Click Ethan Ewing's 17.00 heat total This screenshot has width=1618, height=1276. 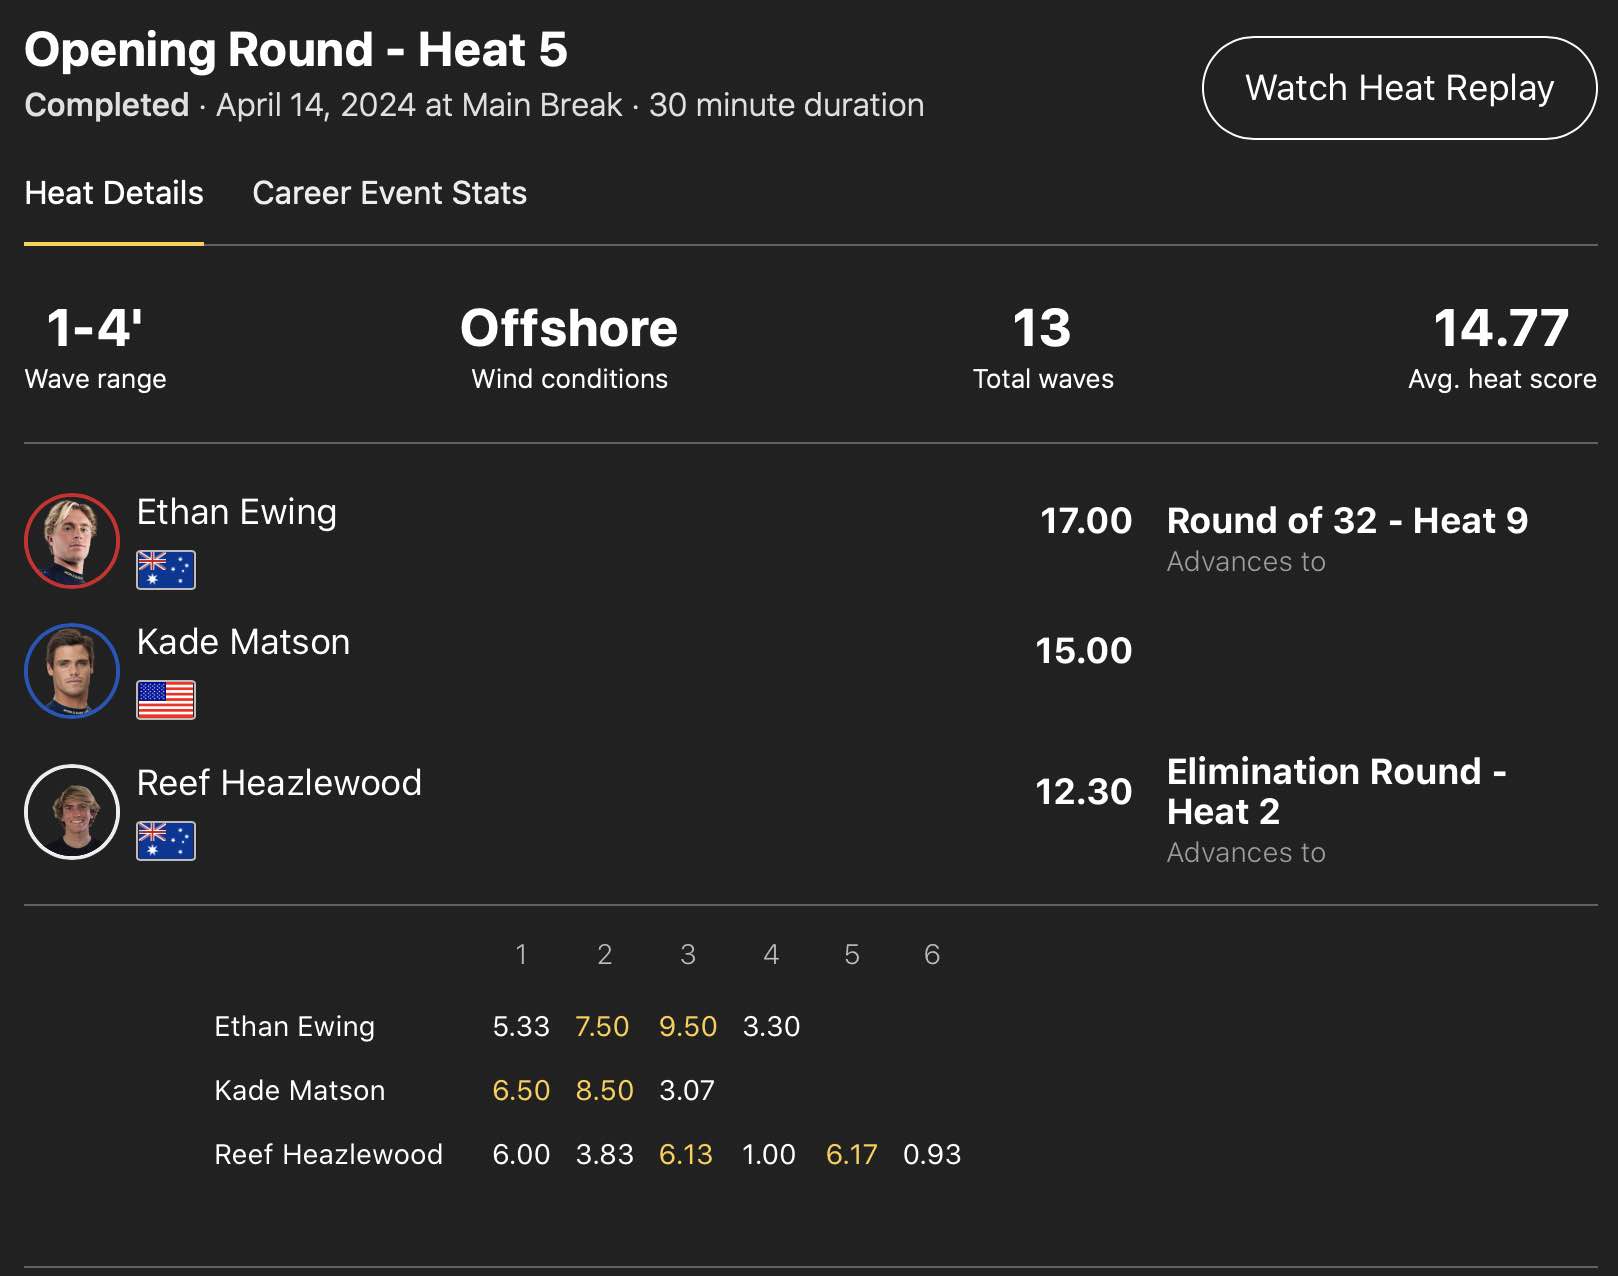pos(1086,521)
